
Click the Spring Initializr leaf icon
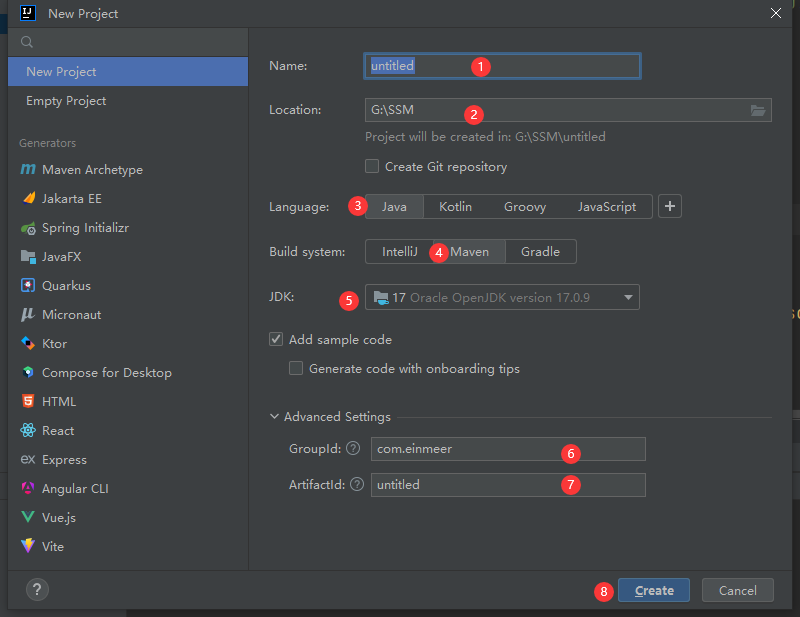click(x=28, y=228)
